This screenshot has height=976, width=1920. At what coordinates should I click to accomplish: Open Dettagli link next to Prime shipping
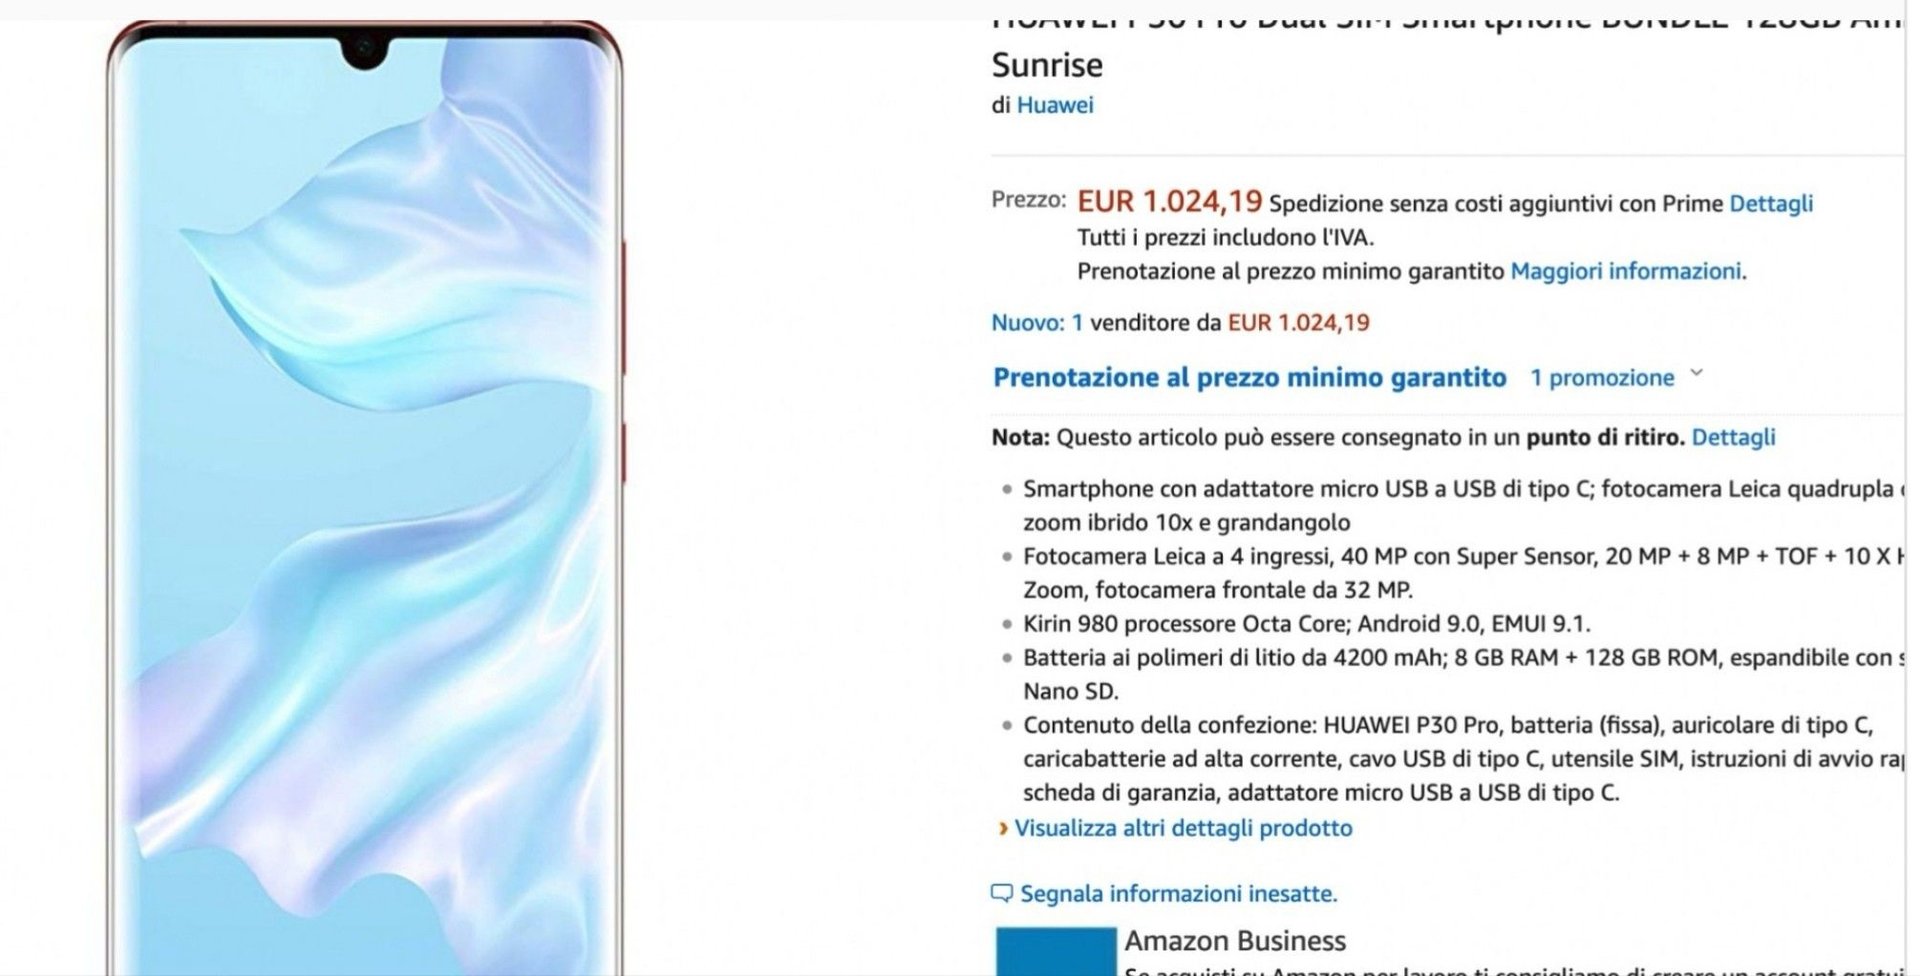click(x=1771, y=204)
